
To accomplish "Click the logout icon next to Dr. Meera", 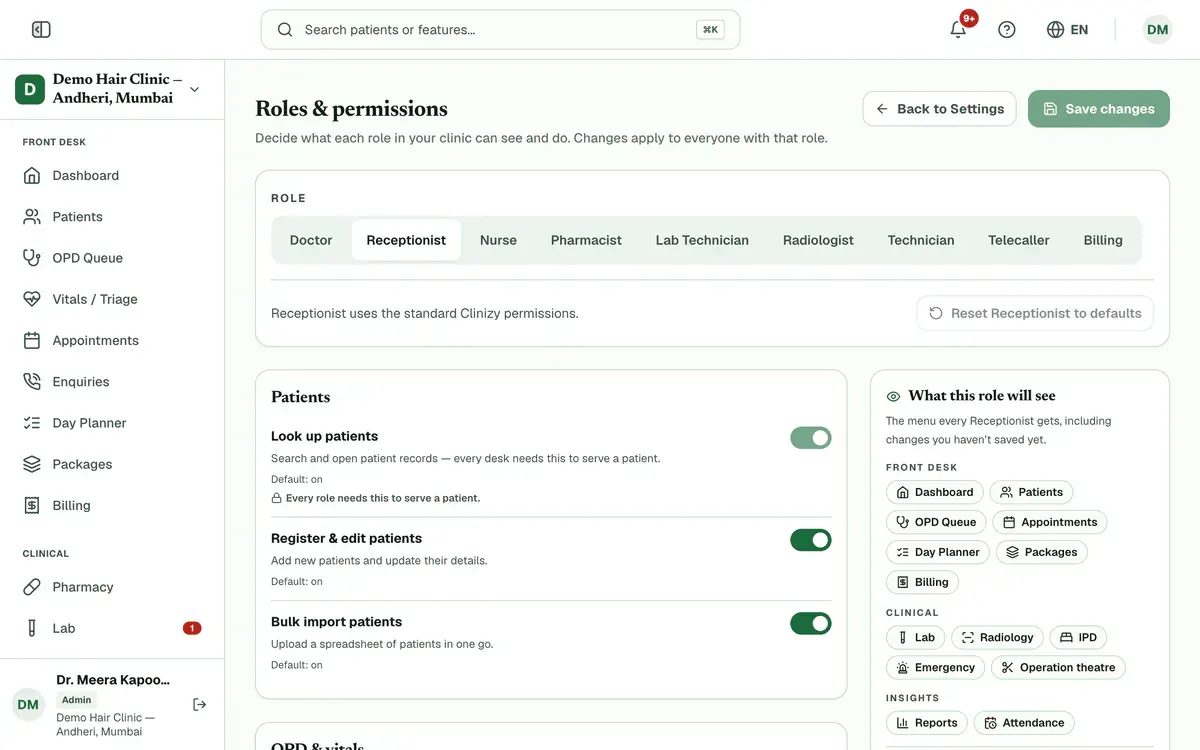I will click(199, 705).
